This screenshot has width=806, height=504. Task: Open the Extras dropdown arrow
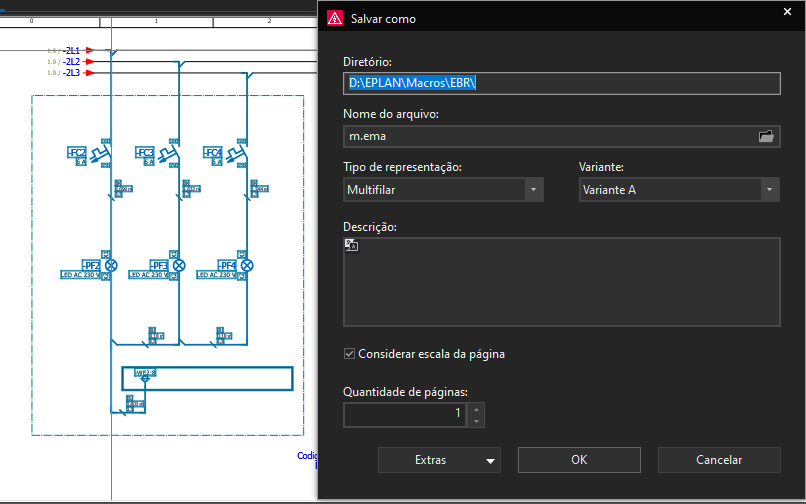pyautogui.click(x=490, y=461)
